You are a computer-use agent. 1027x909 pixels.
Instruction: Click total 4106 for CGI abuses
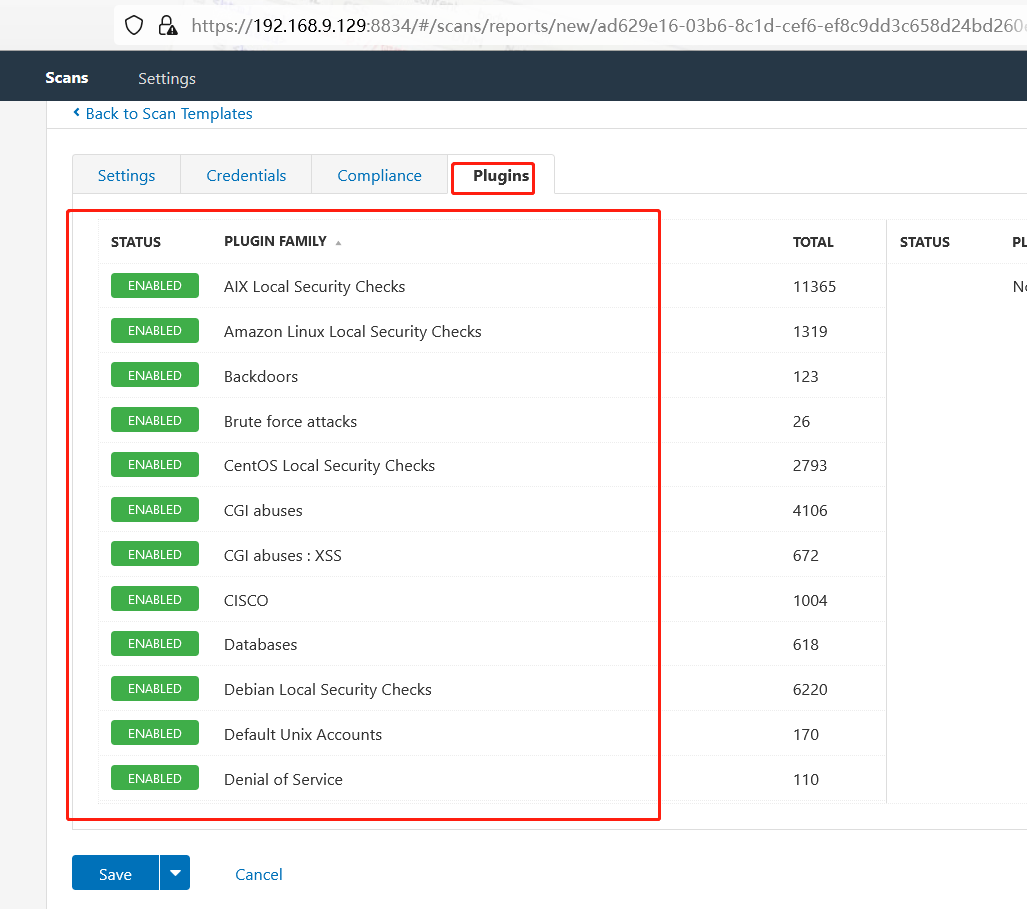(810, 511)
